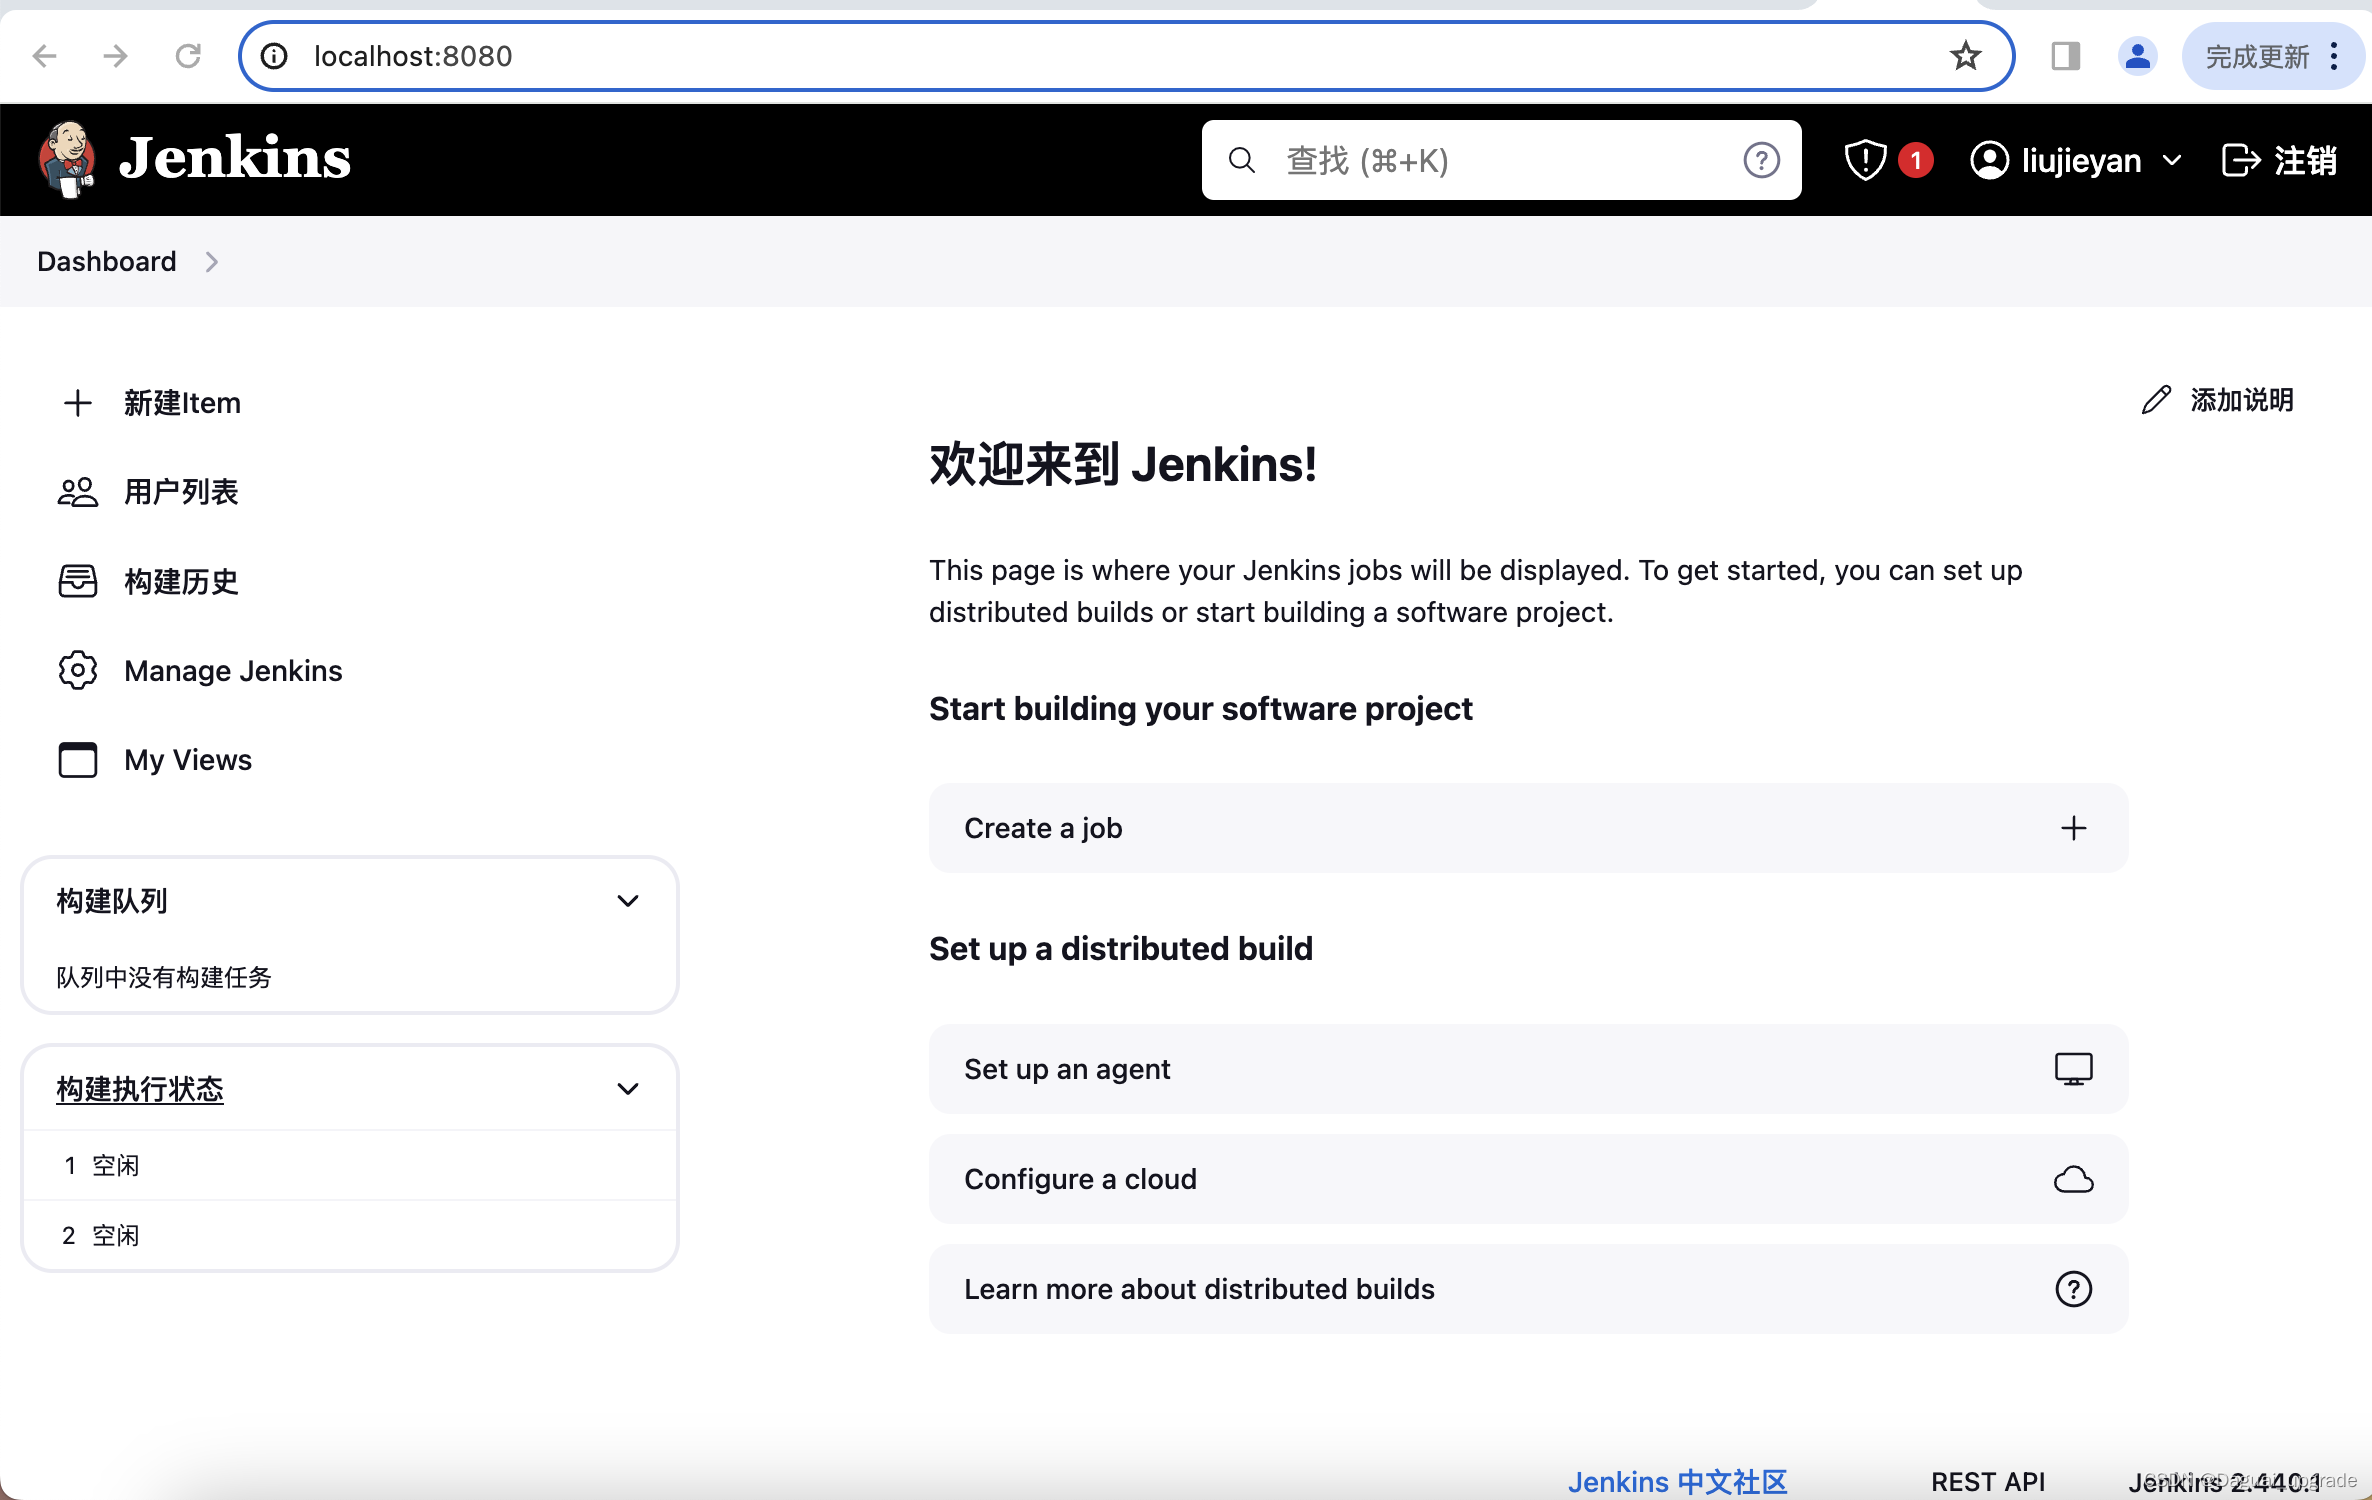Click the 添加说明 button
The width and height of the screenshot is (2372, 1500).
[2218, 400]
